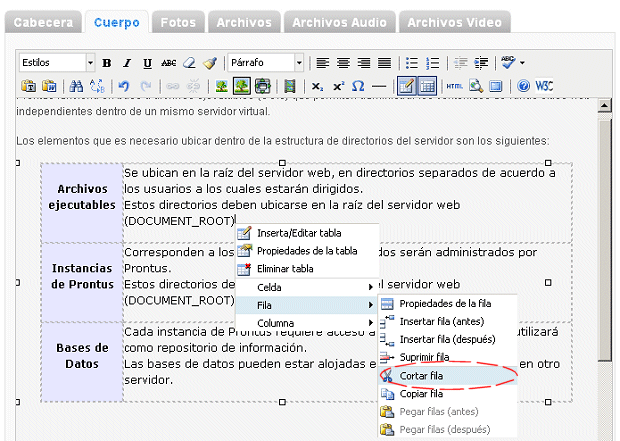620x441 pixels.
Task: Click the vertical scrollbar thumb
Action: pyautogui.click(x=605, y=240)
